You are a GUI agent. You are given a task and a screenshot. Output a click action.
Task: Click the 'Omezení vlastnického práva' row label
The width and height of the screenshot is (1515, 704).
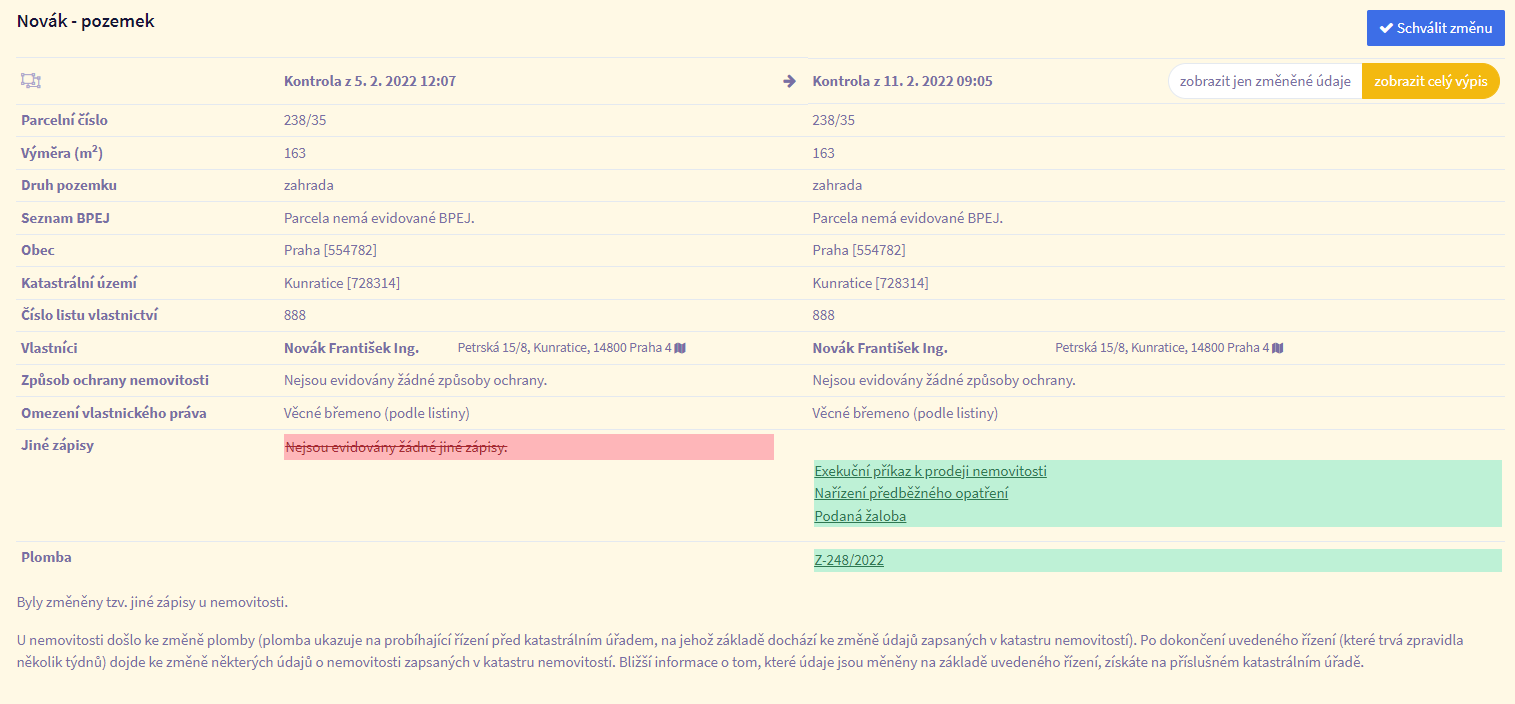click(x=113, y=413)
